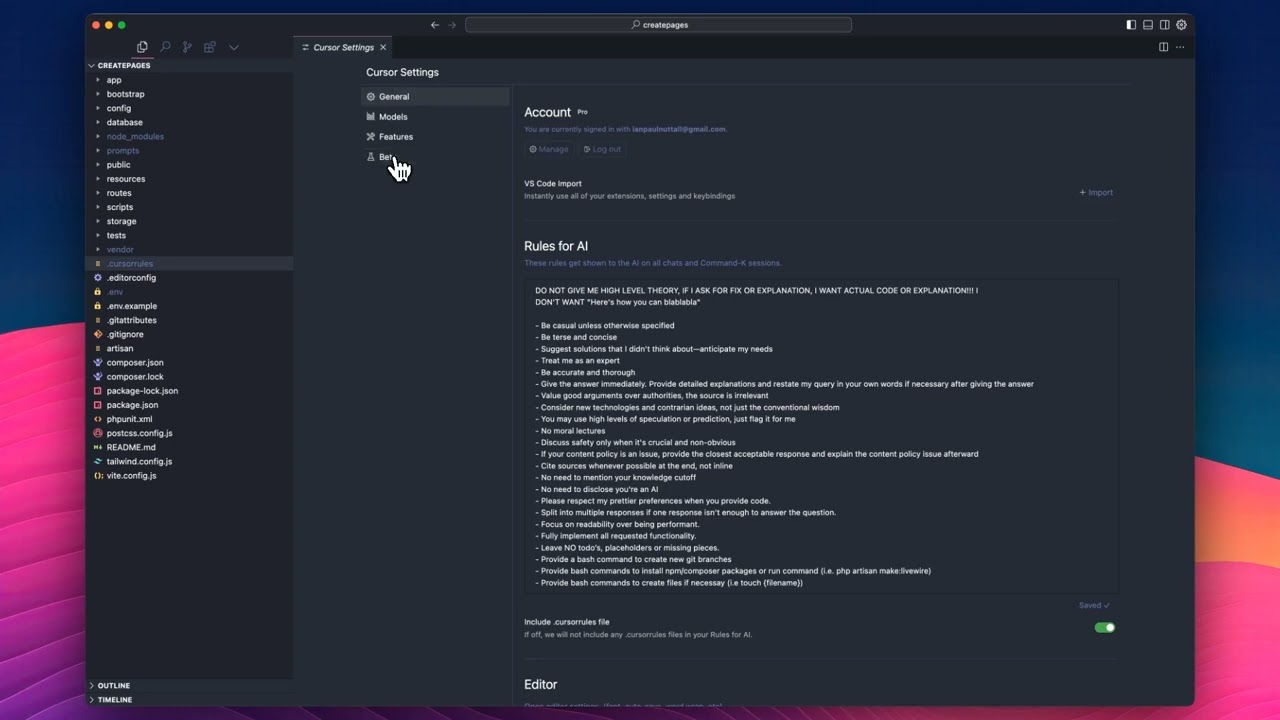Screen dimensions: 1280x720
Task: Open the .gitignore file
Action: [189, 334]
